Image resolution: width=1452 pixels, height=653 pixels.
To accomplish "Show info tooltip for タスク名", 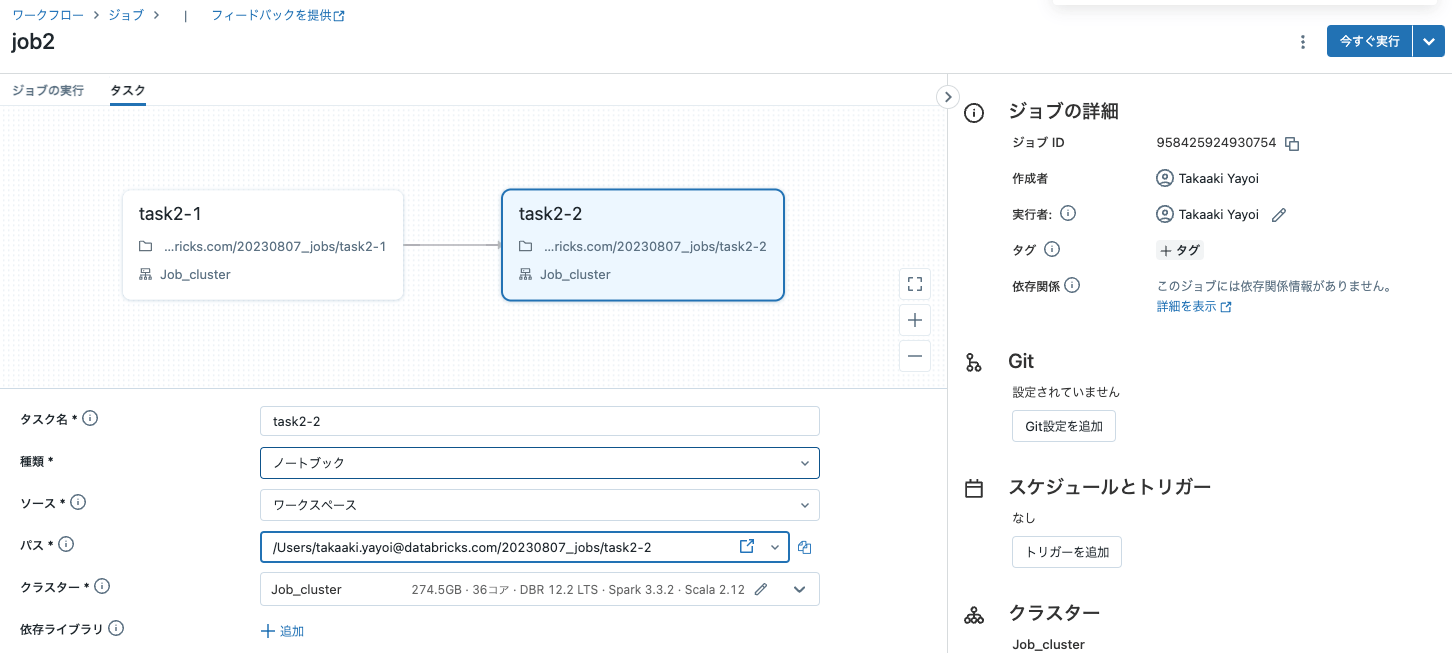I will 90,419.
